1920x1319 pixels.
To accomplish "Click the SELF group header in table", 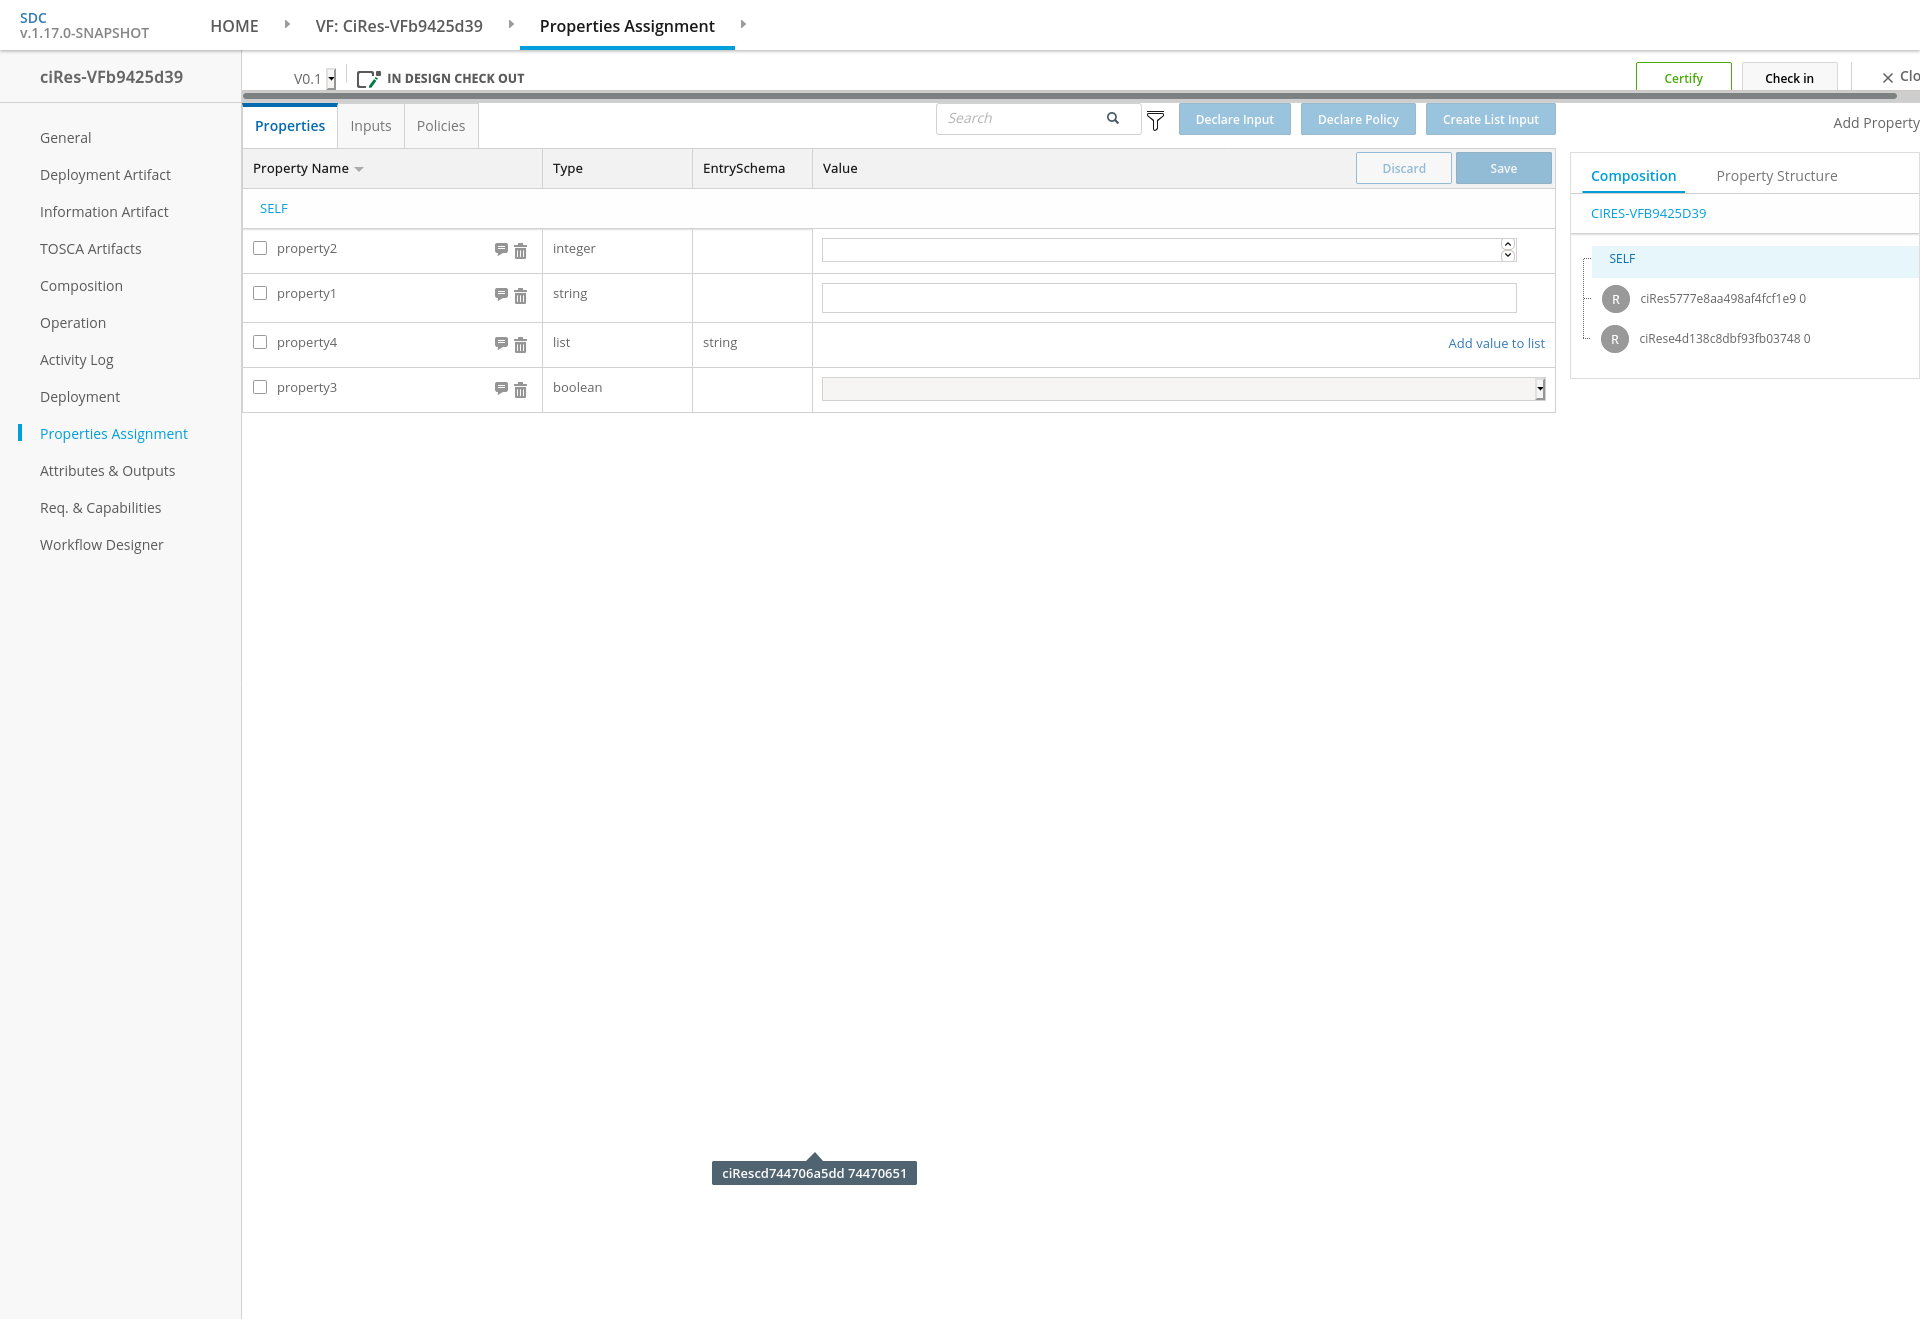I will click(x=274, y=209).
